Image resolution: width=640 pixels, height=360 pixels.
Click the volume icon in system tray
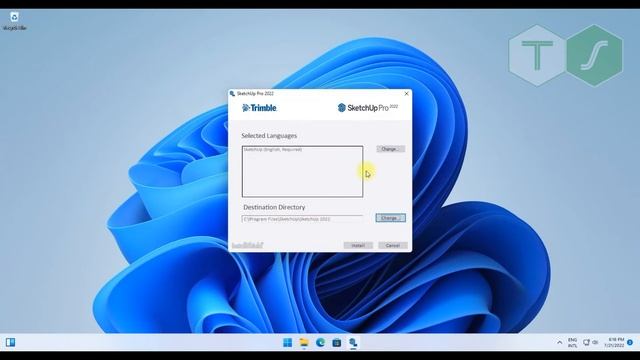pyautogui.click(x=595, y=342)
